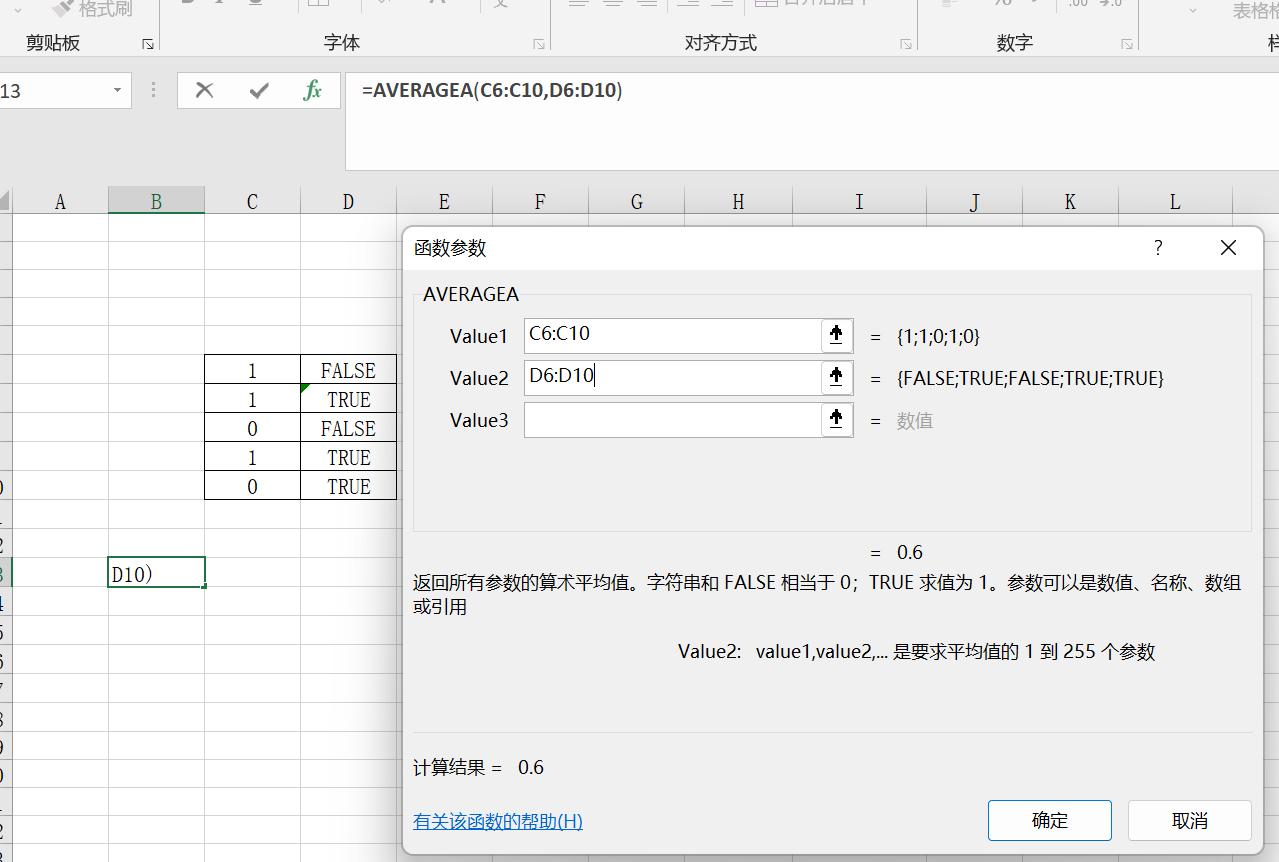Click cell C8 containing 0 beside FALSE
The height and width of the screenshot is (862, 1279).
click(x=252, y=428)
